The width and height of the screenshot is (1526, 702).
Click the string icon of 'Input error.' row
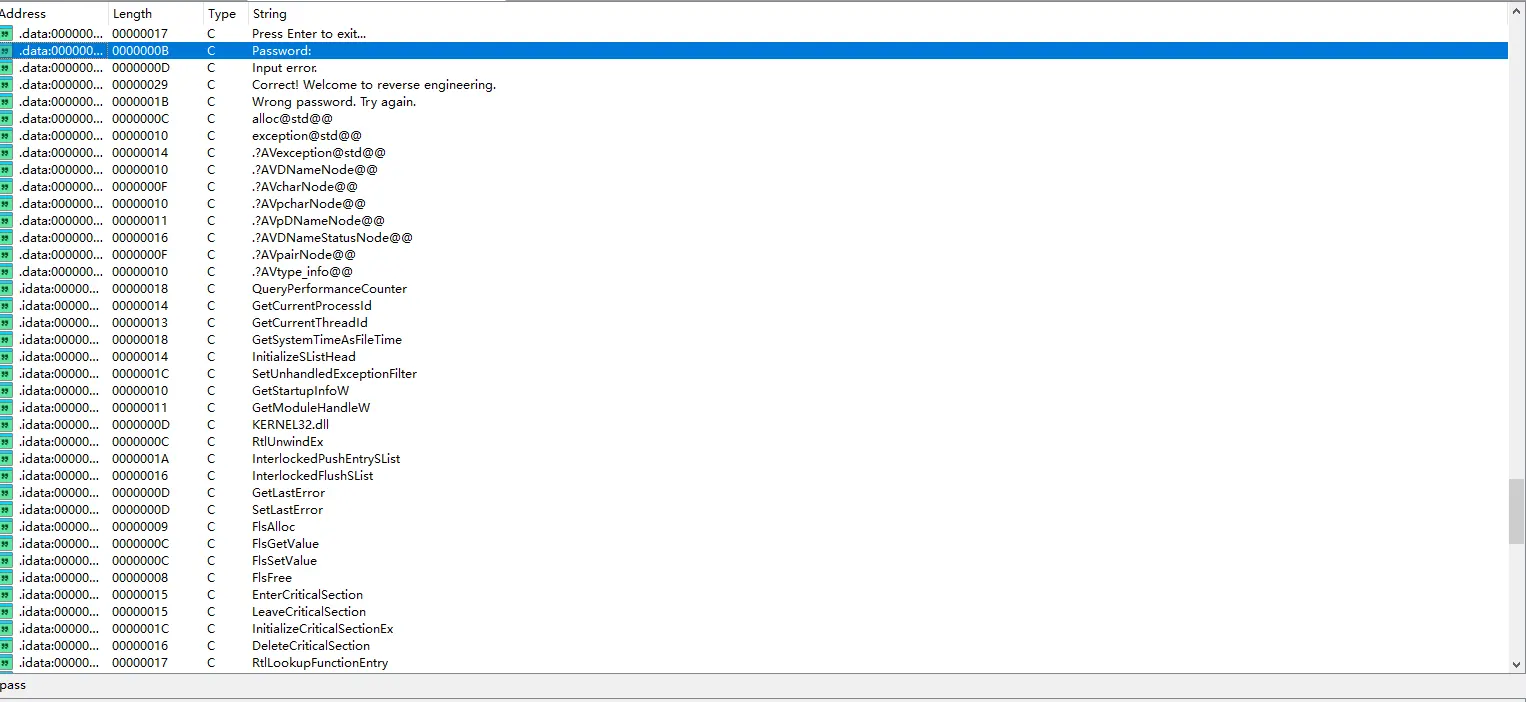click(6, 68)
